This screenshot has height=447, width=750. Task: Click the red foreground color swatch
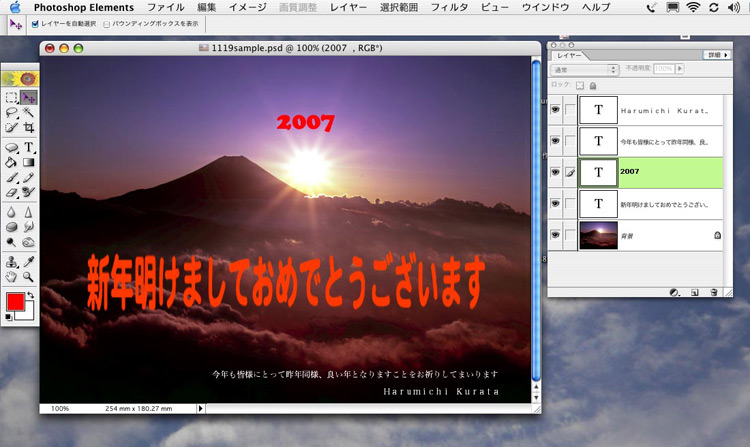click(15, 302)
